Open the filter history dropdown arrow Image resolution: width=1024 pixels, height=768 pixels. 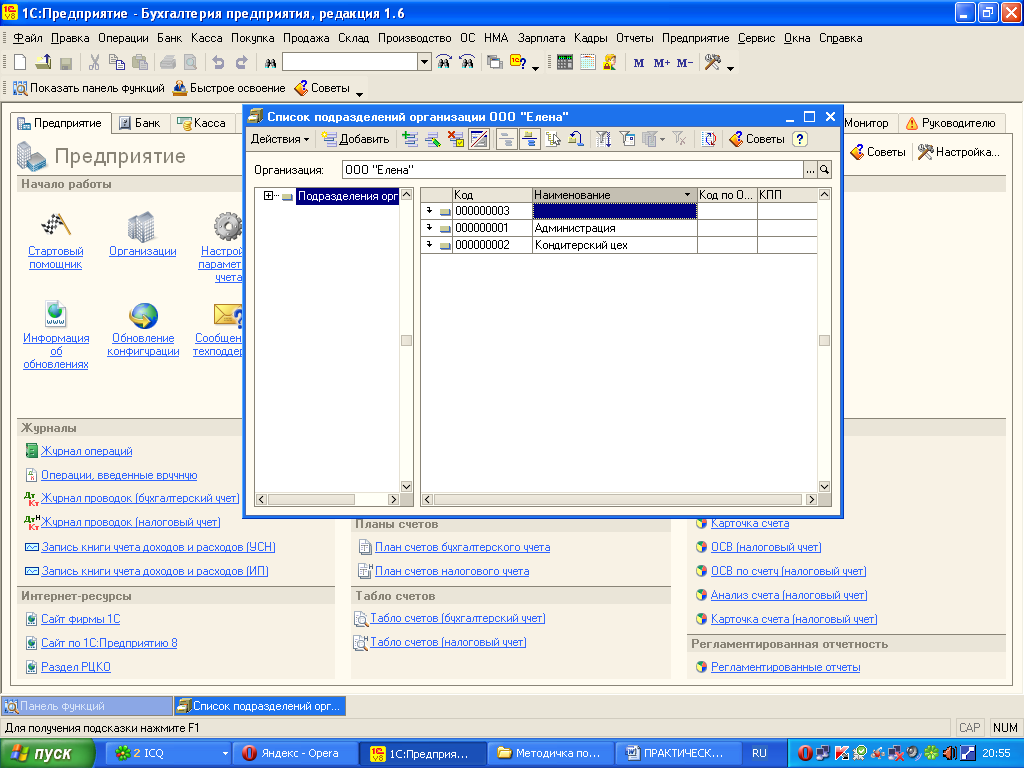(x=663, y=139)
